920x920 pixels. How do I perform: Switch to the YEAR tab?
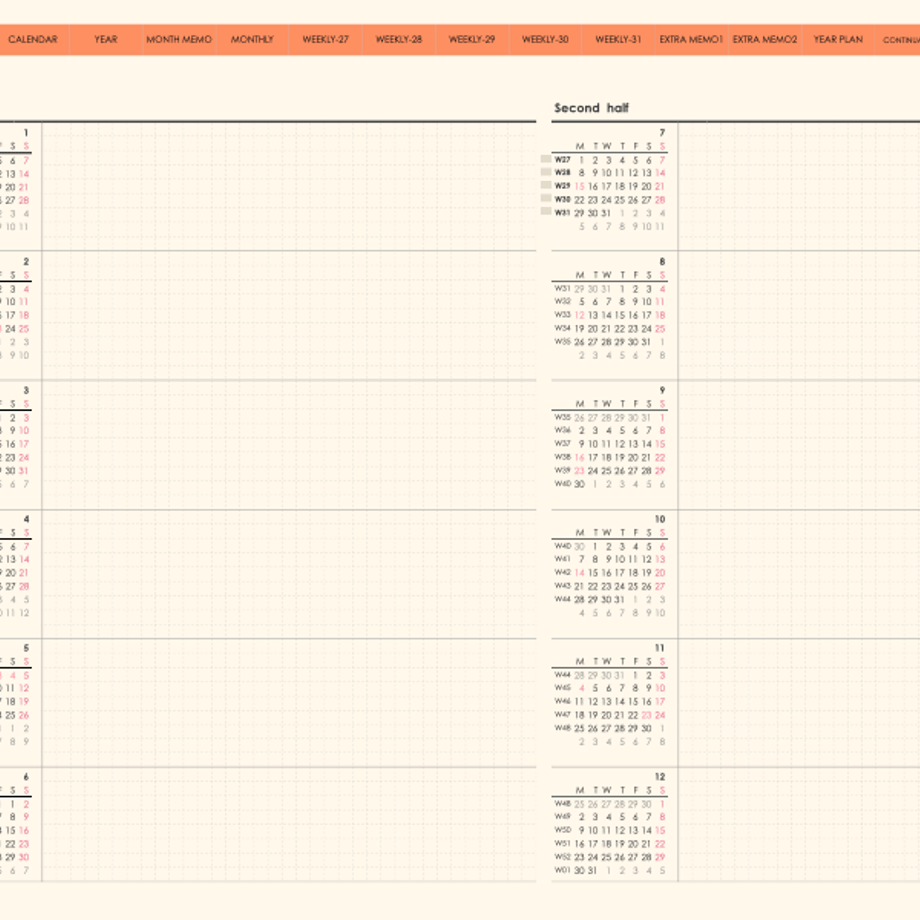106,39
